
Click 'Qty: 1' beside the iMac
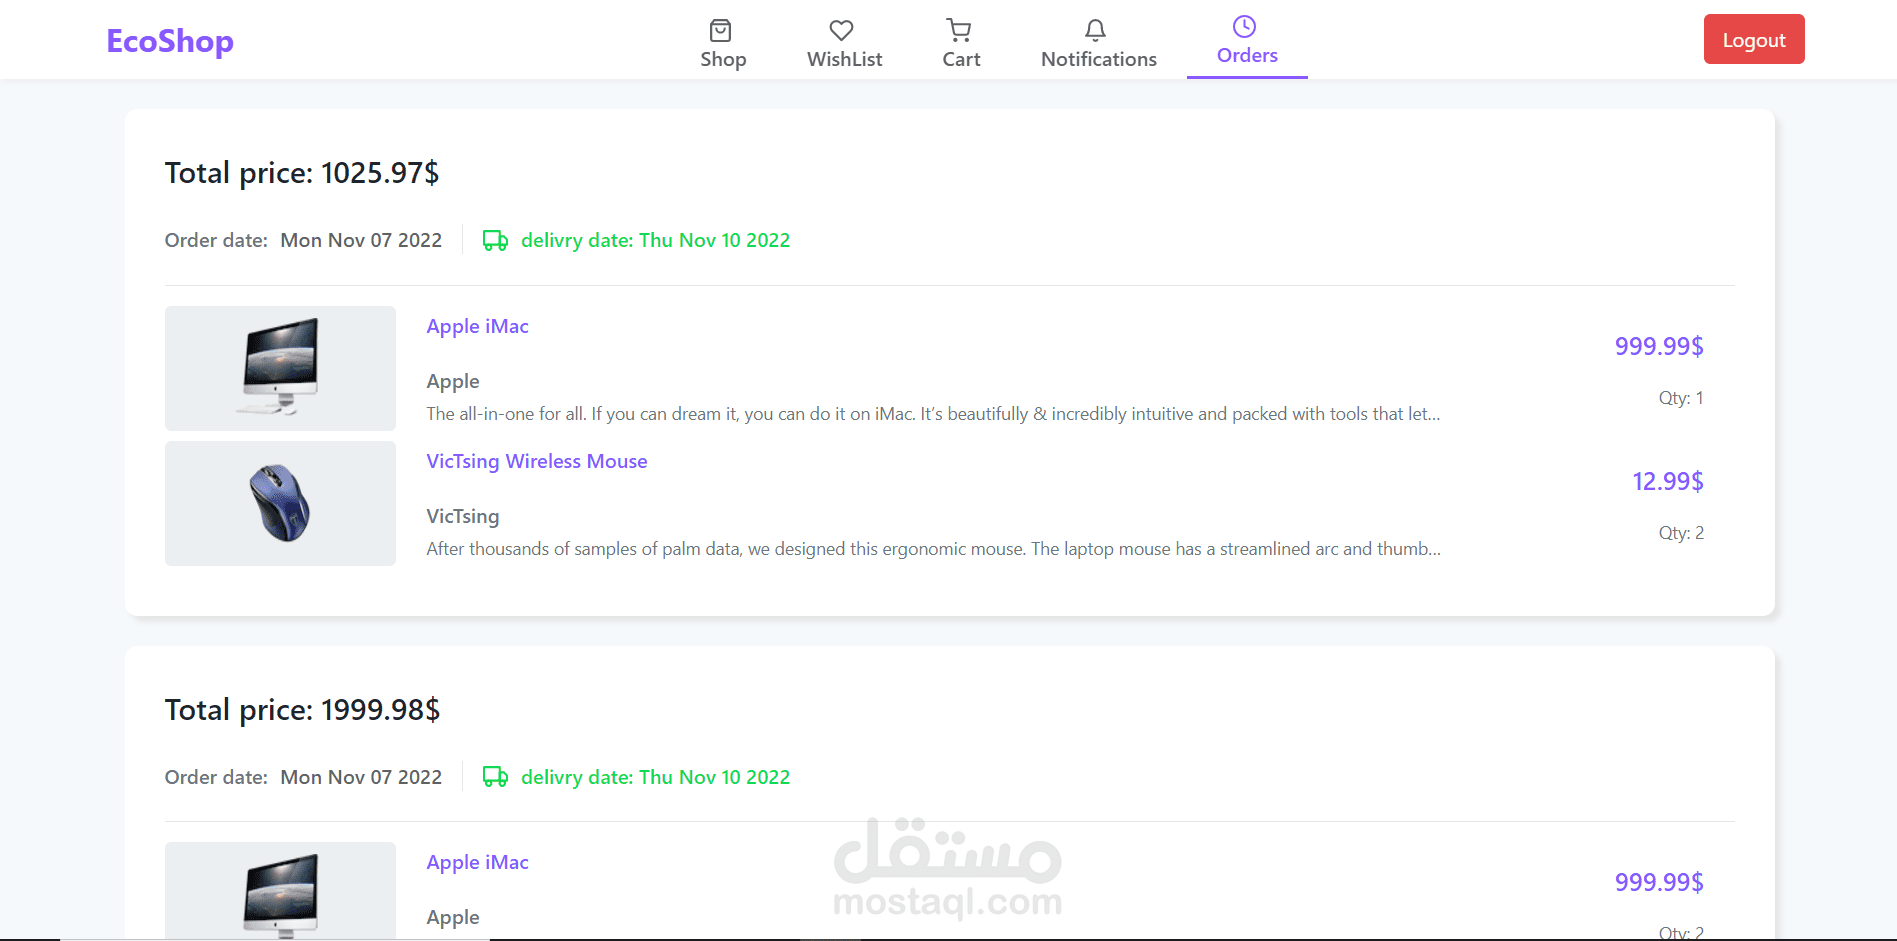tap(1681, 398)
